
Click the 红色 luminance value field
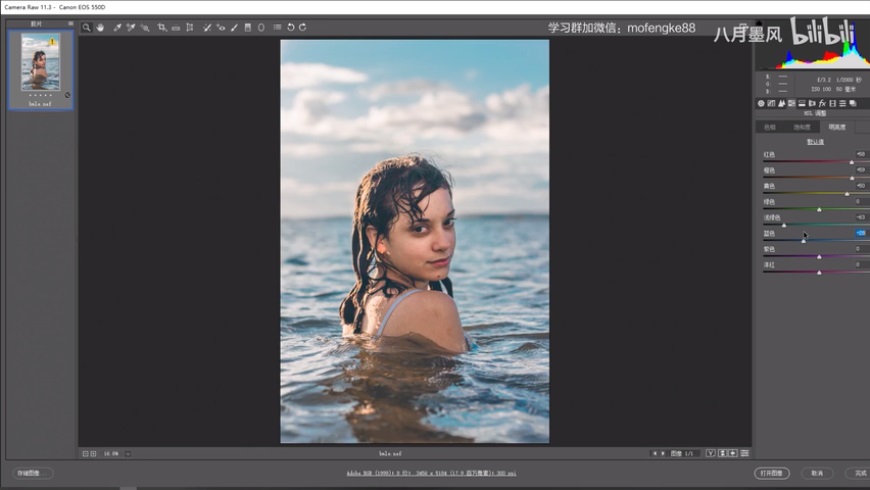click(x=861, y=154)
